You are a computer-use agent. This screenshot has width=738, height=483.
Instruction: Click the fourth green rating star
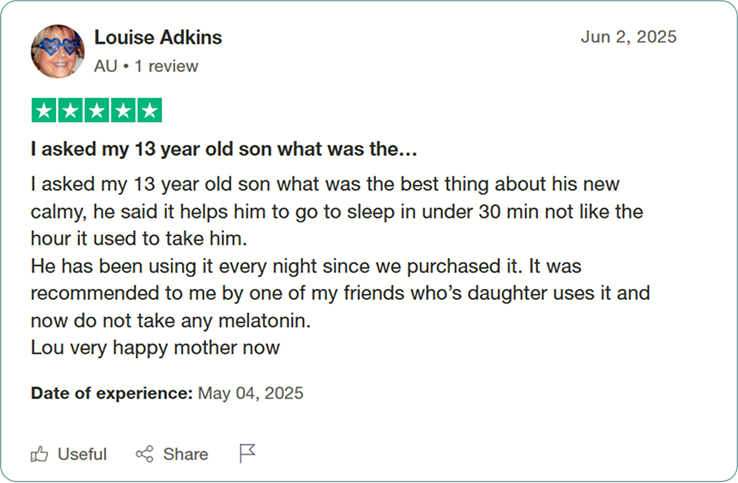[123, 110]
